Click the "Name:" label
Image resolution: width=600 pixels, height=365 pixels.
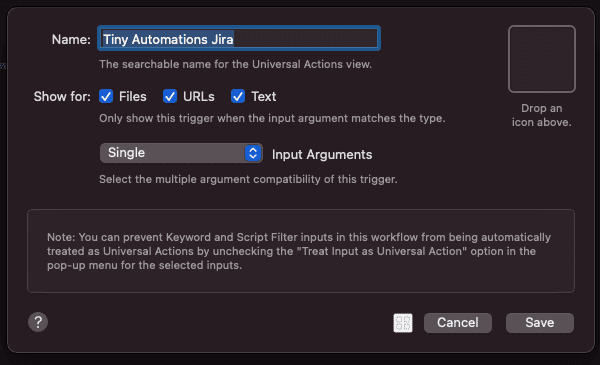coord(71,39)
